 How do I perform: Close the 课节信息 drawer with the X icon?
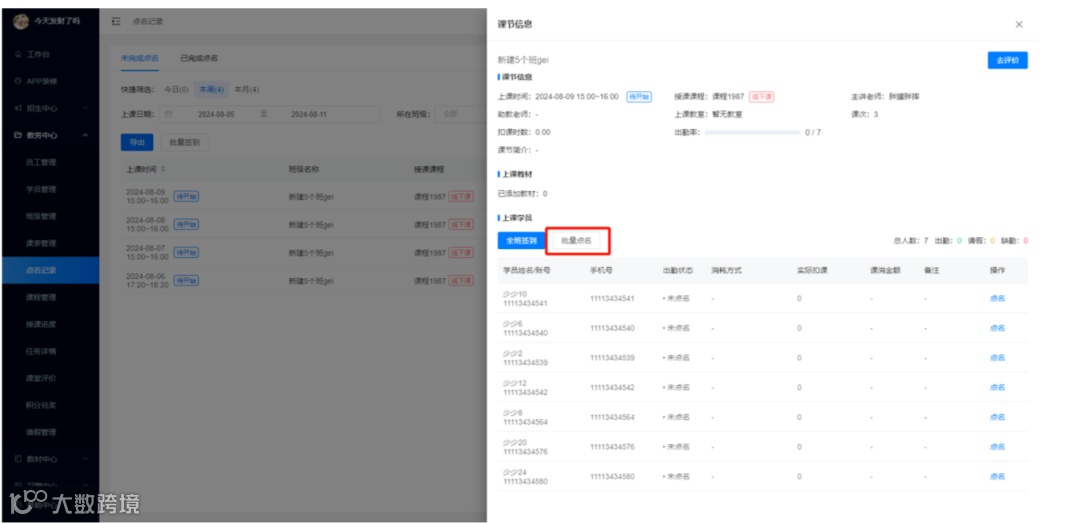click(x=1019, y=24)
